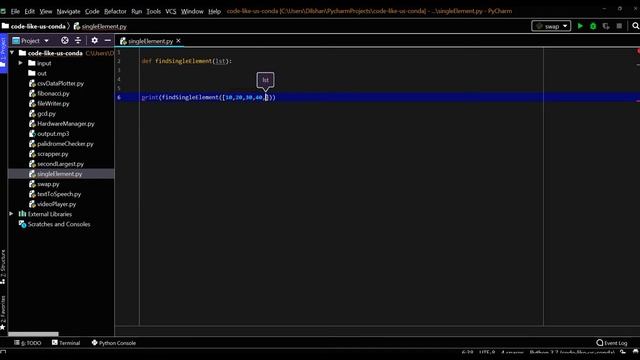Expand External Libraries node
This screenshot has height=360, width=640.
click(x=11, y=214)
